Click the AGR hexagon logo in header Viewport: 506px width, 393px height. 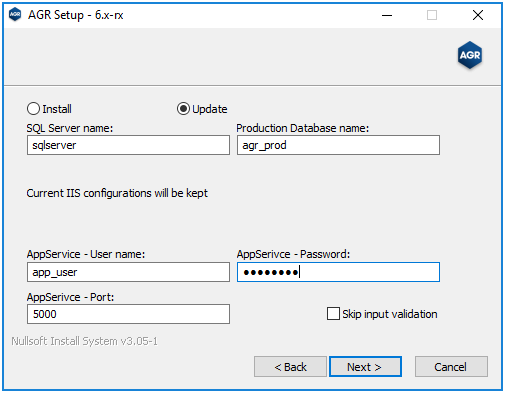(x=470, y=55)
